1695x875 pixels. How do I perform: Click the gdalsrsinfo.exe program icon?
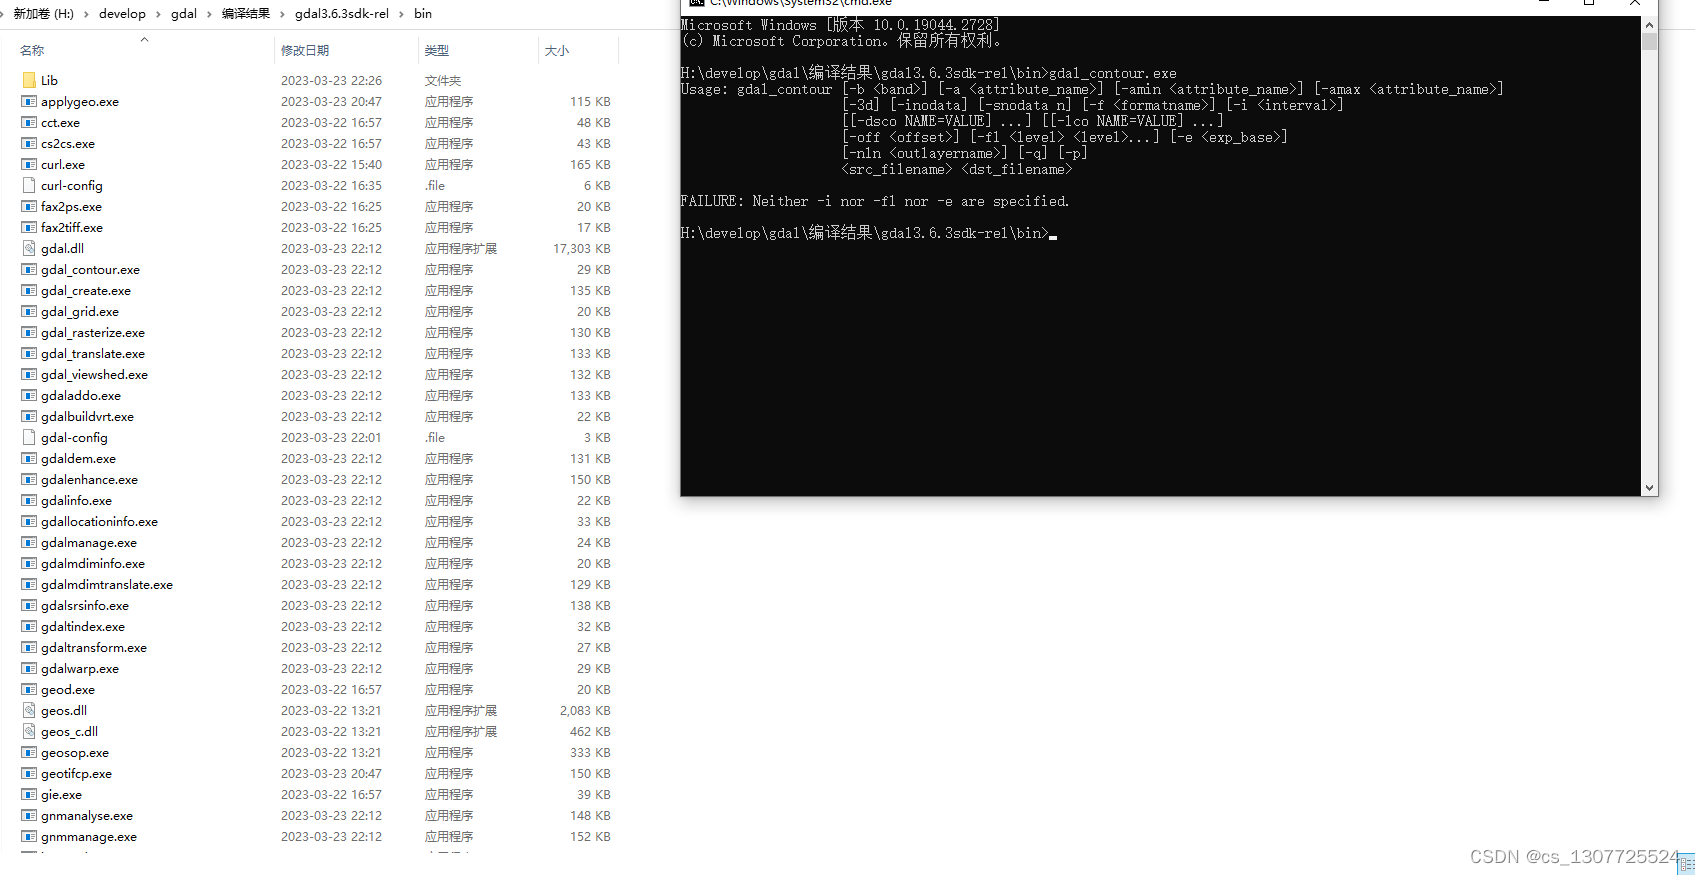pos(29,605)
